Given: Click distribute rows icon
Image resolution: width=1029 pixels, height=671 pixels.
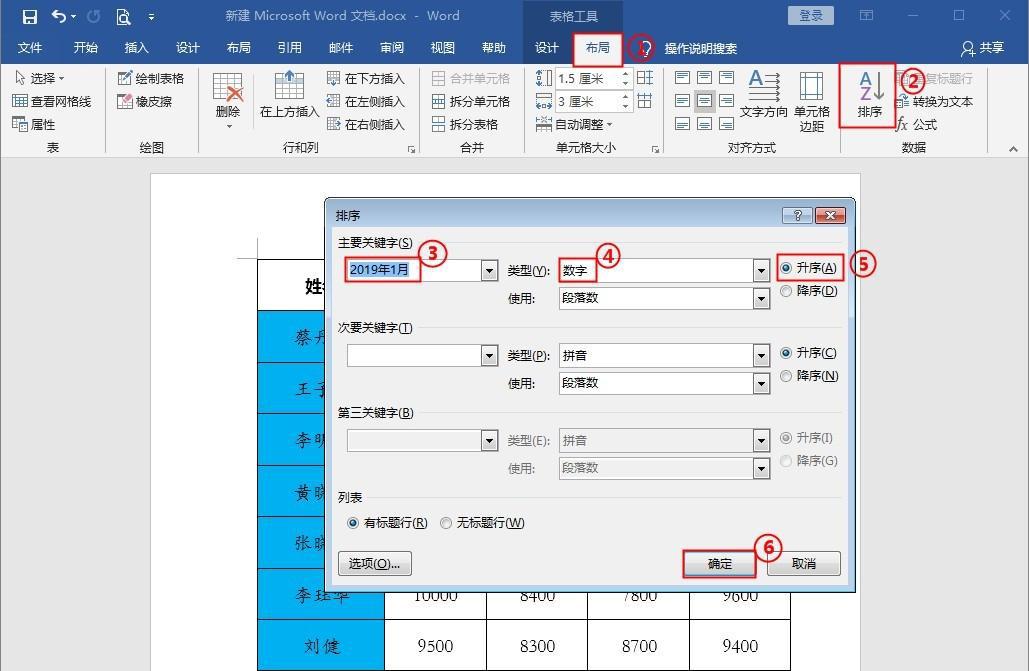Looking at the screenshot, I should click(644, 78).
